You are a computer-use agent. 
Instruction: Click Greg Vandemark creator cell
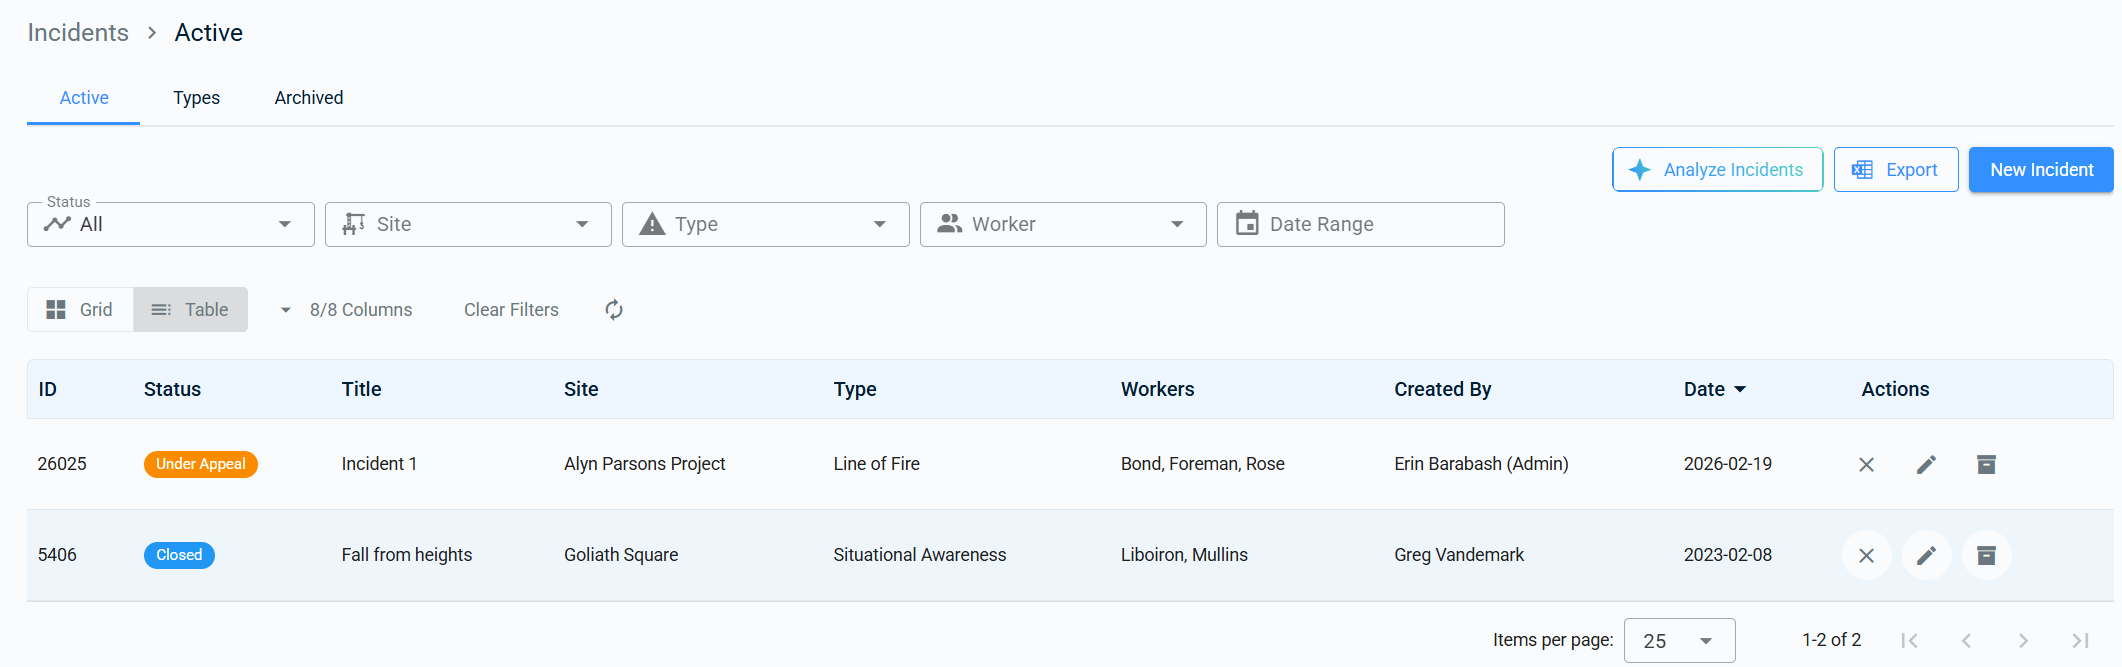pyautogui.click(x=1459, y=555)
